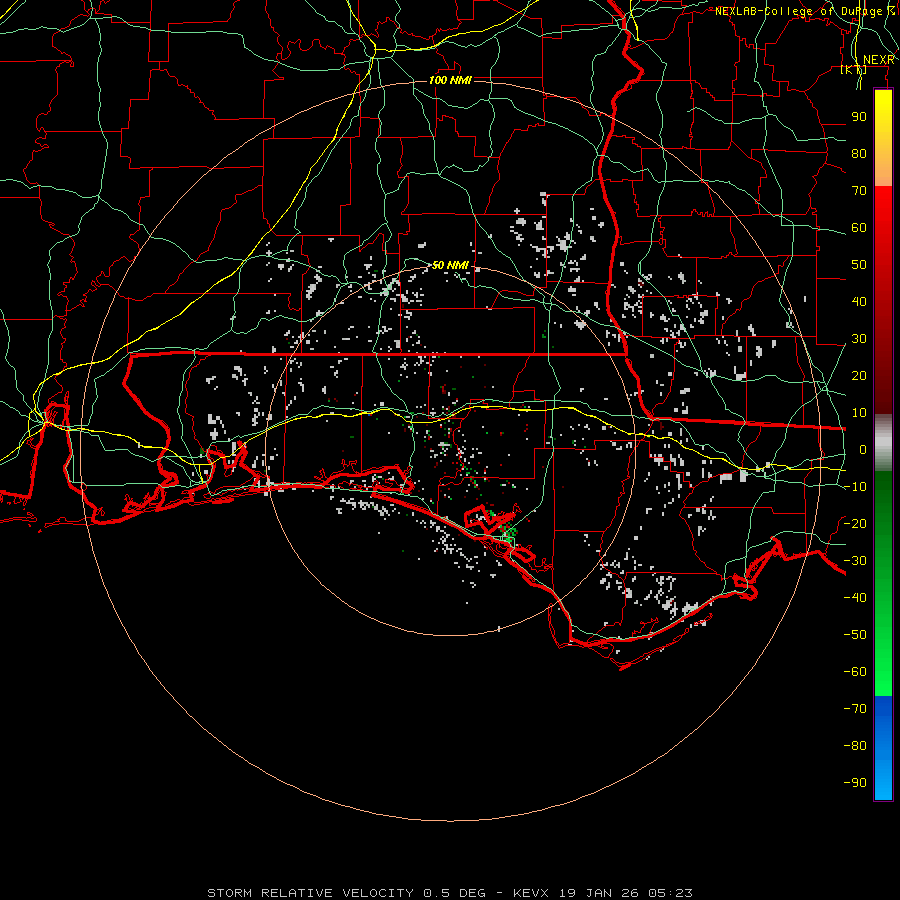The width and height of the screenshot is (900, 900).
Task: Click the -10 value on velocity scale
Action: pyautogui.click(x=855, y=487)
